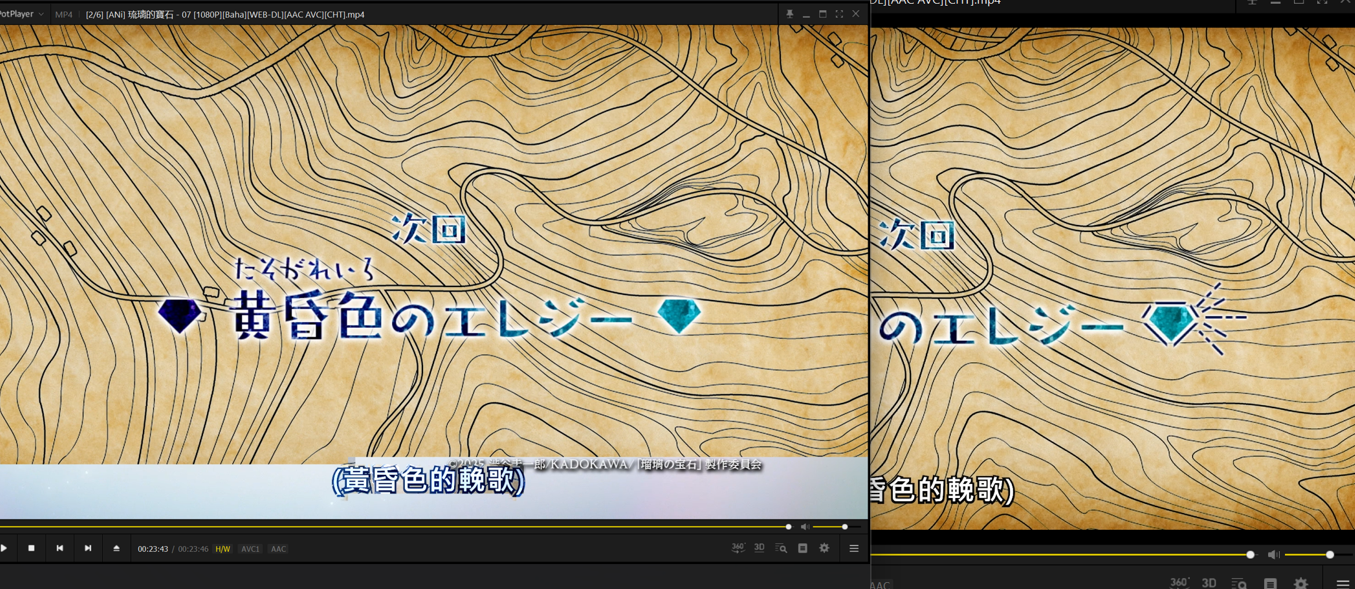Click the MP4 format label in title bar

coord(64,15)
